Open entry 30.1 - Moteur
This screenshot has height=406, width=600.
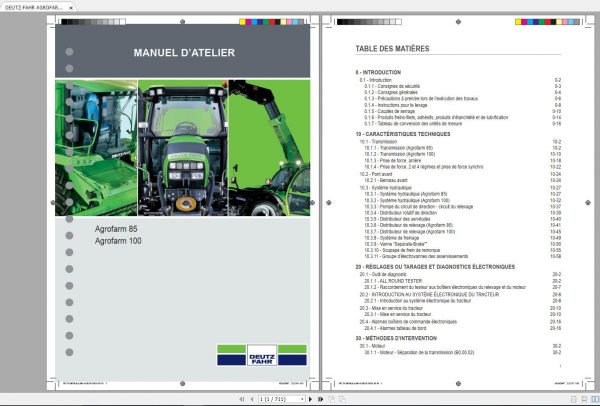point(372,346)
